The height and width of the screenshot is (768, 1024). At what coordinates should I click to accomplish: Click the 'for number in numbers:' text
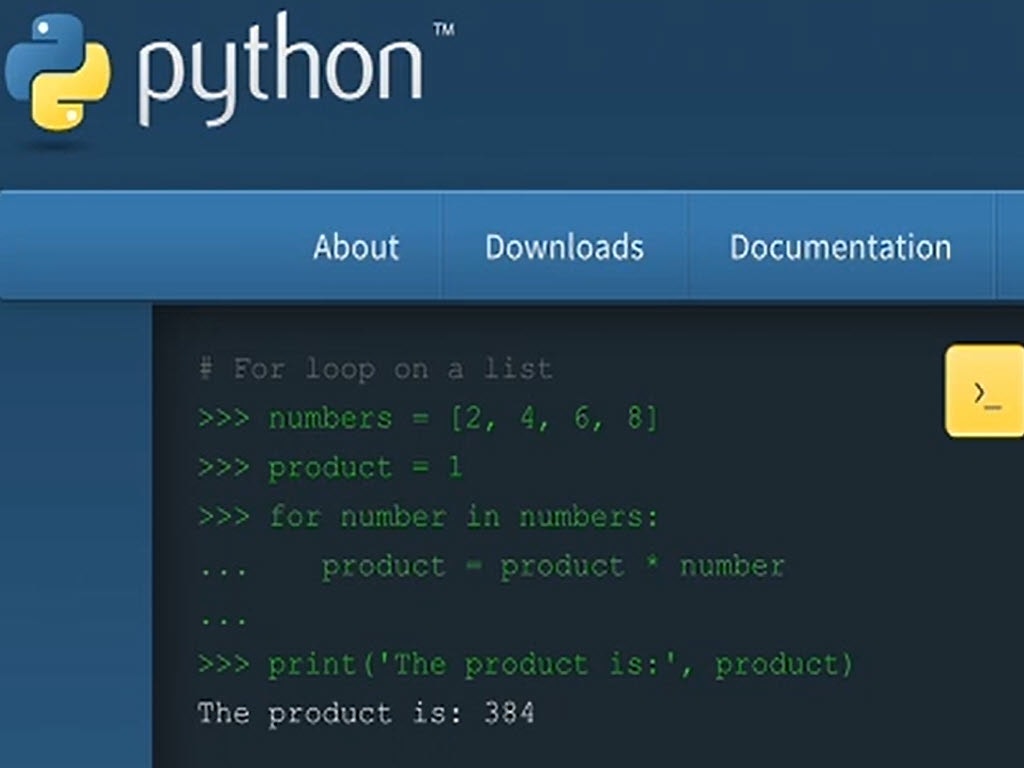(464, 517)
